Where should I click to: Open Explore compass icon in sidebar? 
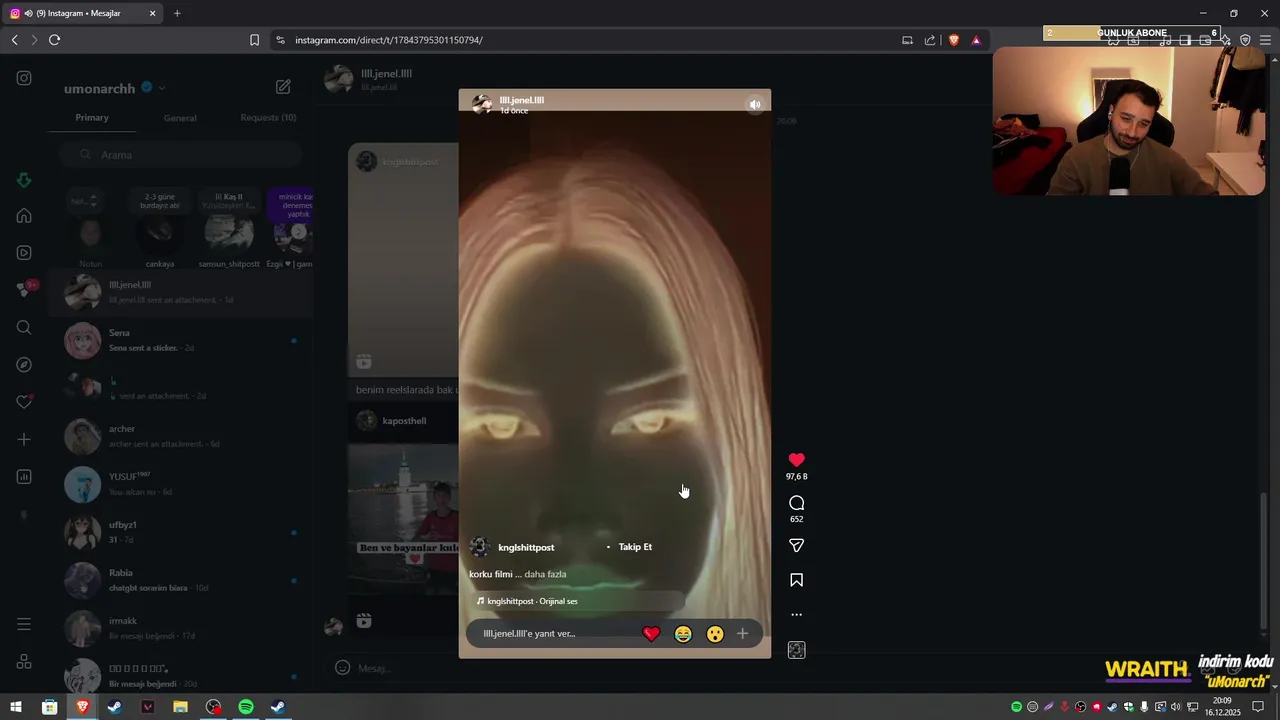point(24,365)
